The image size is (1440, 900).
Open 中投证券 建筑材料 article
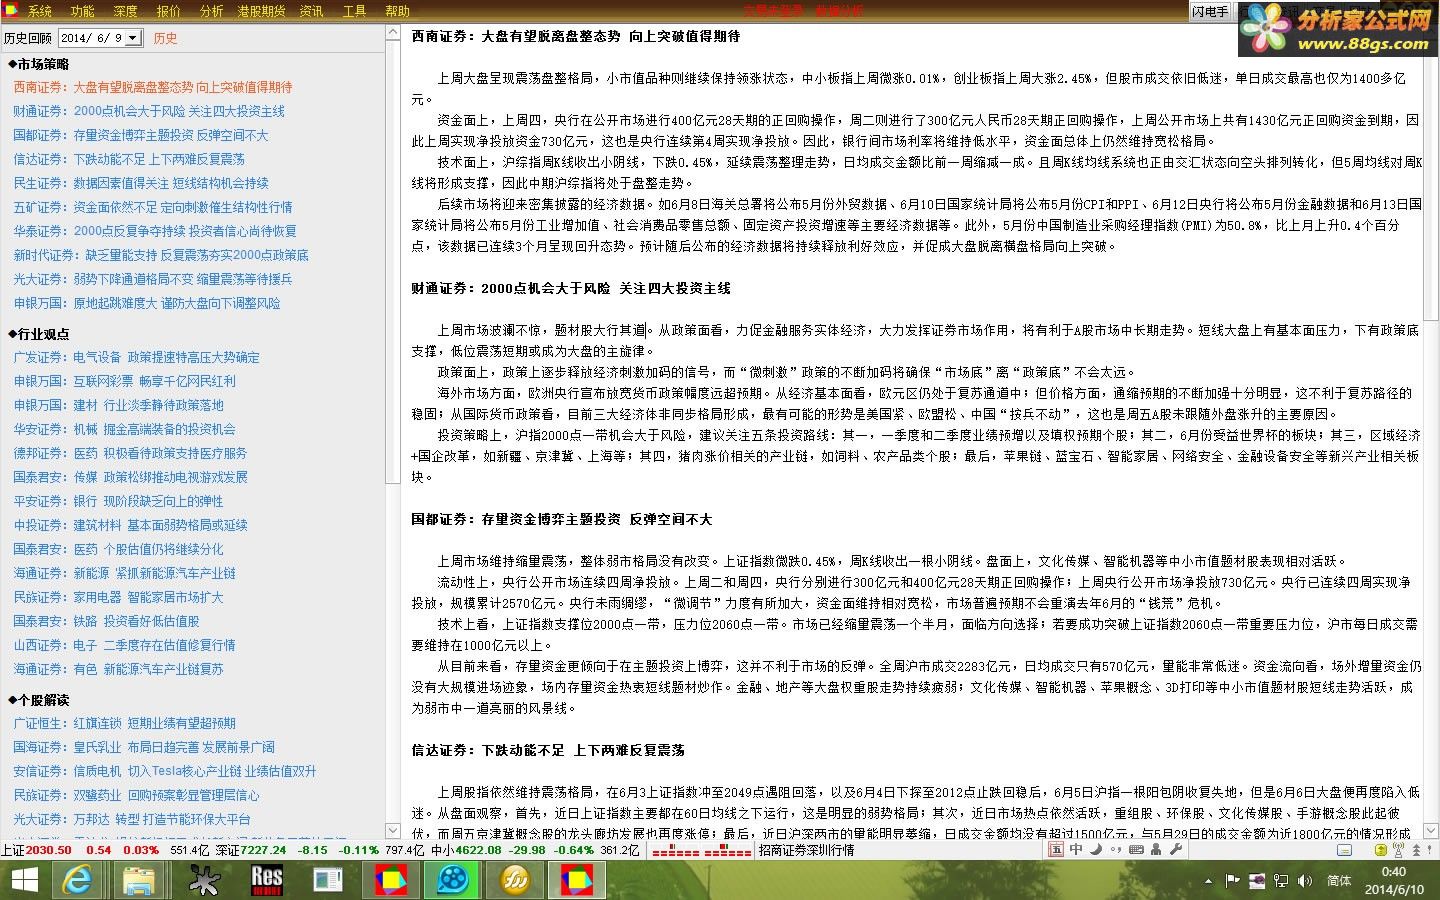[x=130, y=525]
